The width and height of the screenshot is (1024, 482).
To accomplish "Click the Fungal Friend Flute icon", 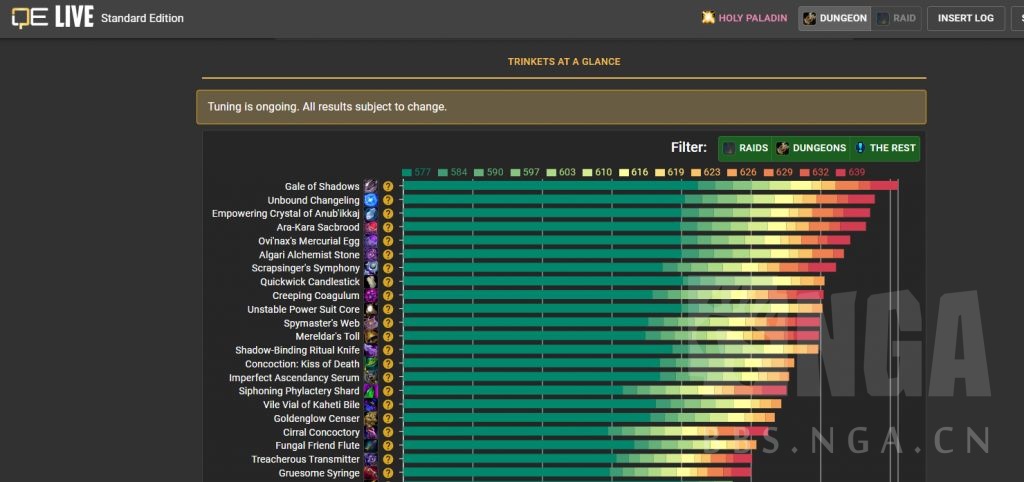I will [370, 446].
